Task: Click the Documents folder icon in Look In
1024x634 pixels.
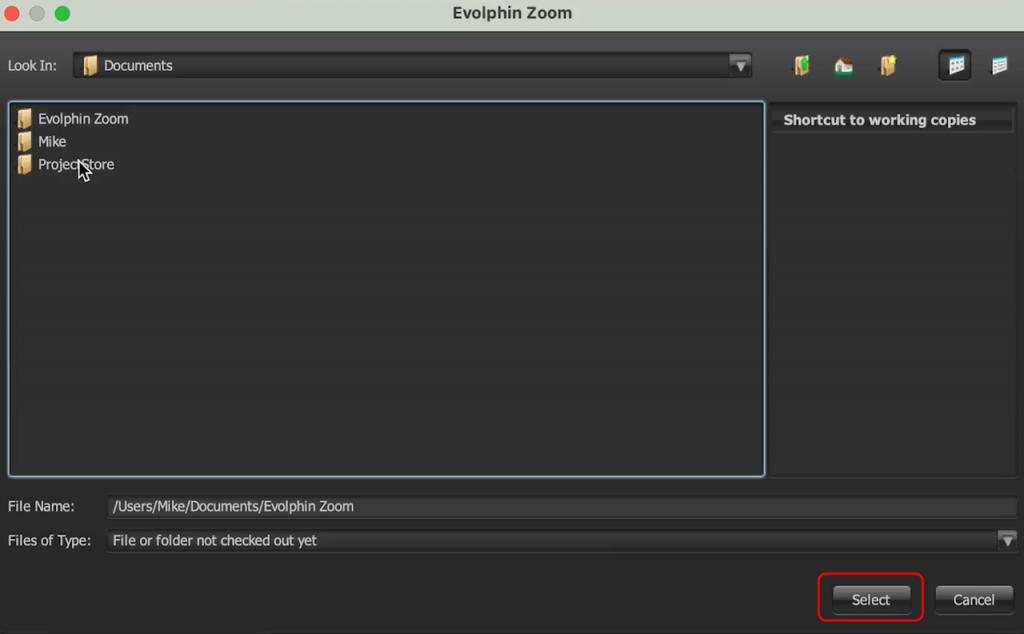Action: point(90,64)
